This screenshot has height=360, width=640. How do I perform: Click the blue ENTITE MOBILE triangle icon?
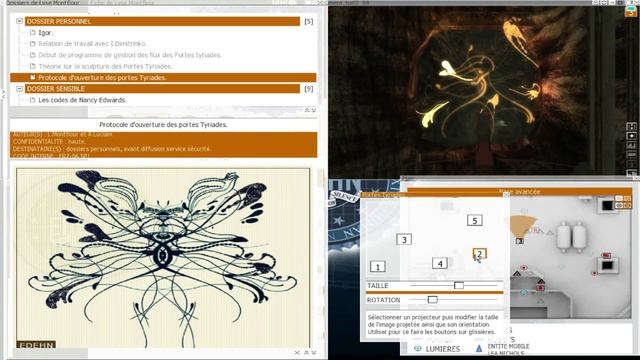479,348
